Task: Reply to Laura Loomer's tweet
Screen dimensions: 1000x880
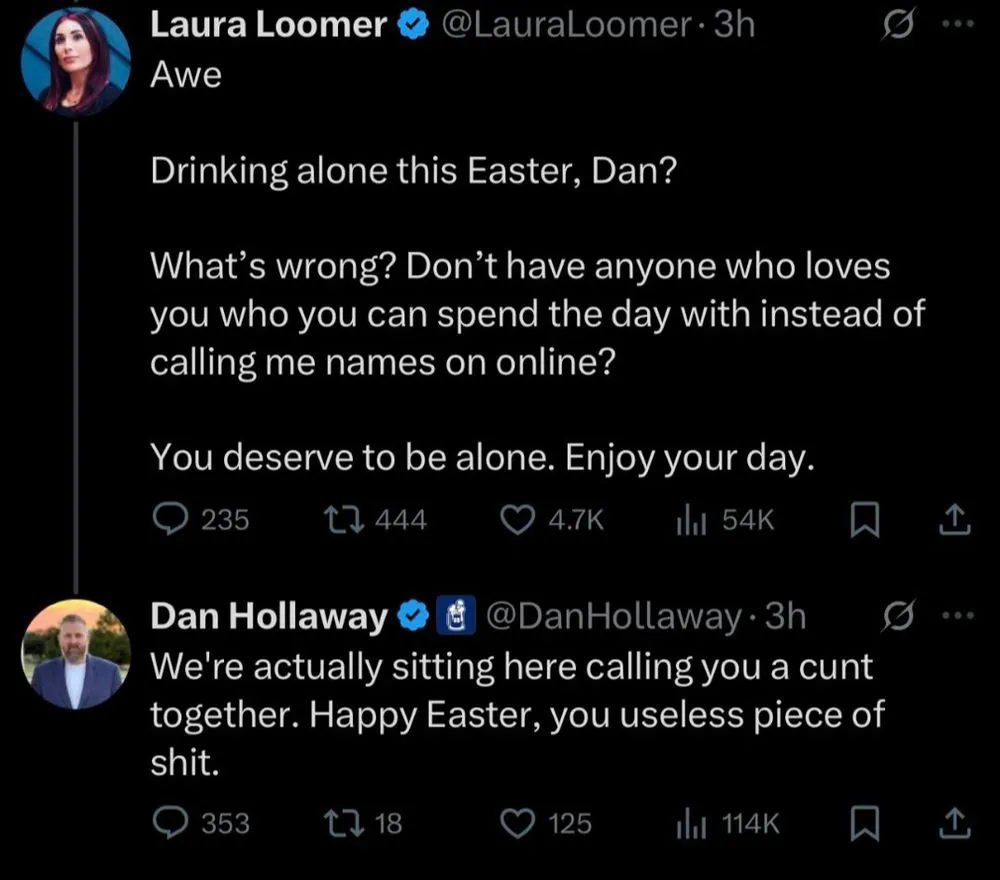Action: coord(168,519)
